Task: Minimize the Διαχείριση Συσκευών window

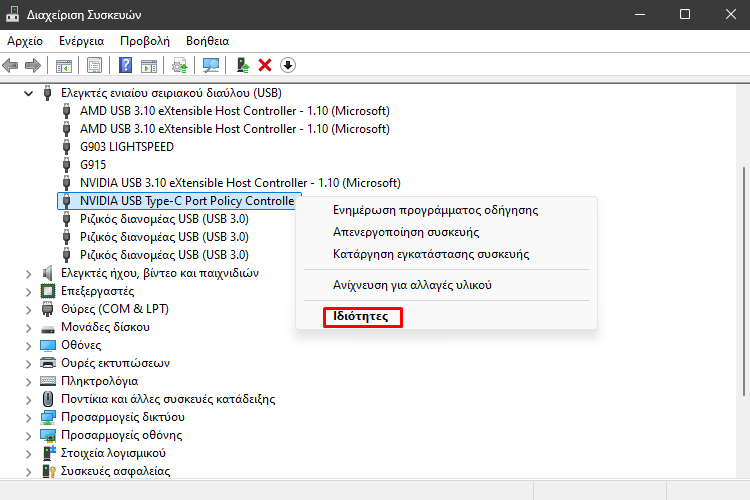Action: 640,14
